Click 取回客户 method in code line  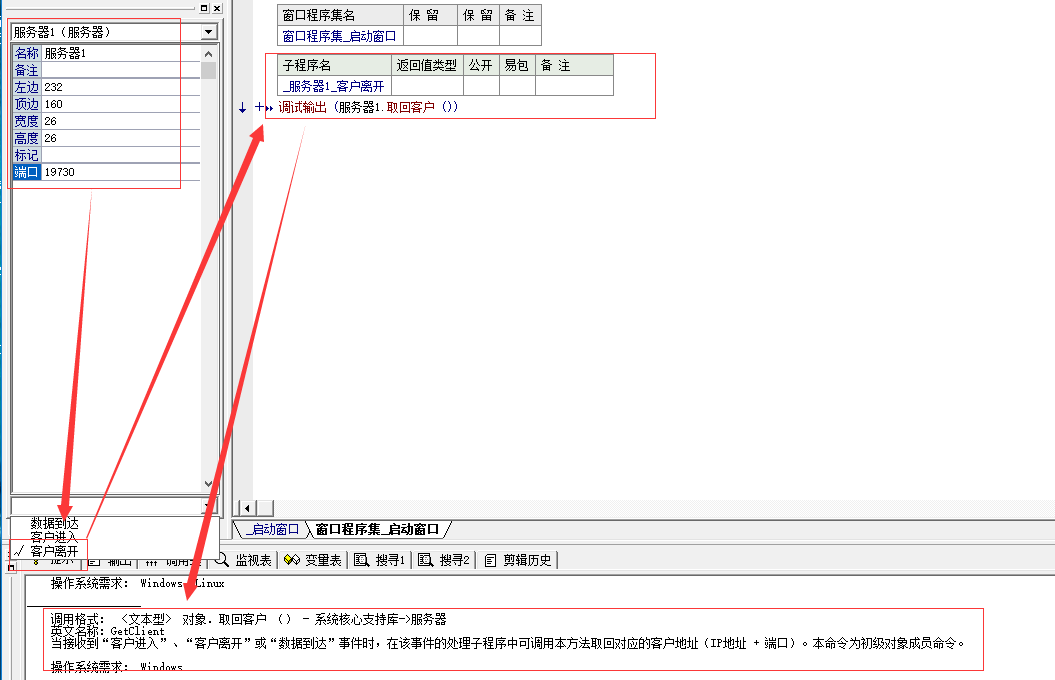pos(410,107)
